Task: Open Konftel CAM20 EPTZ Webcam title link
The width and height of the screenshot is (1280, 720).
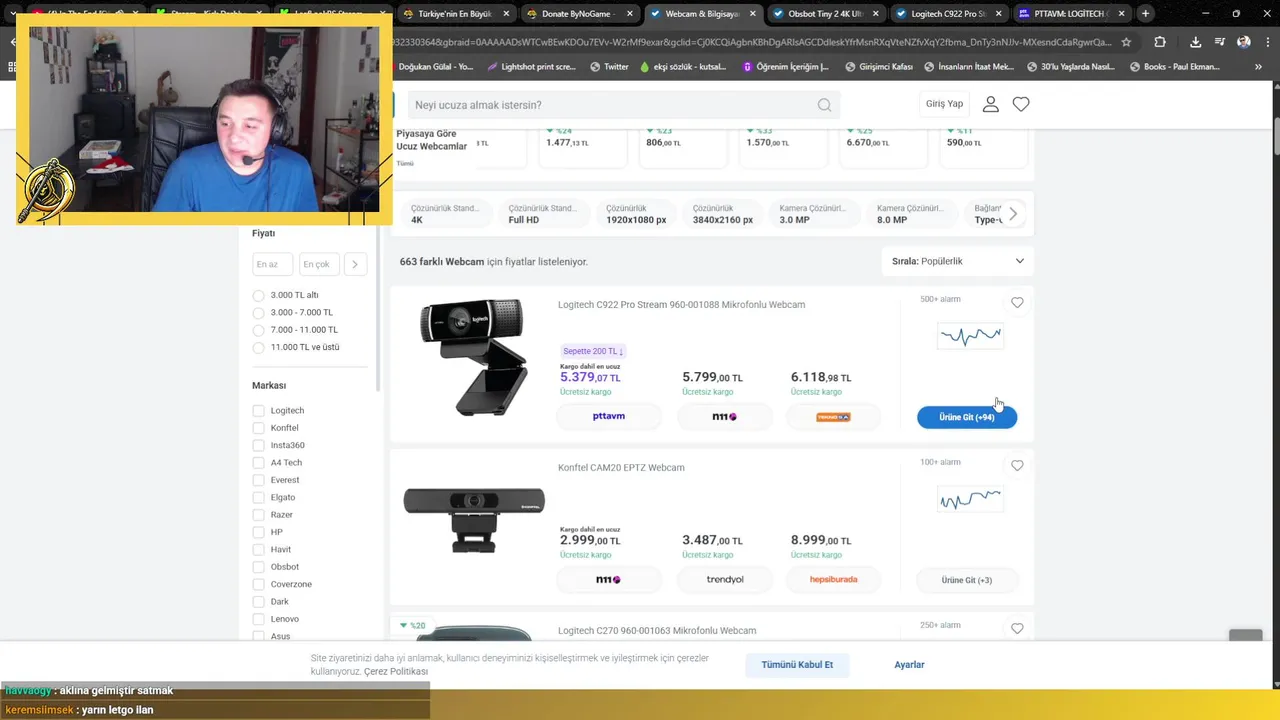Action: (621, 468)
